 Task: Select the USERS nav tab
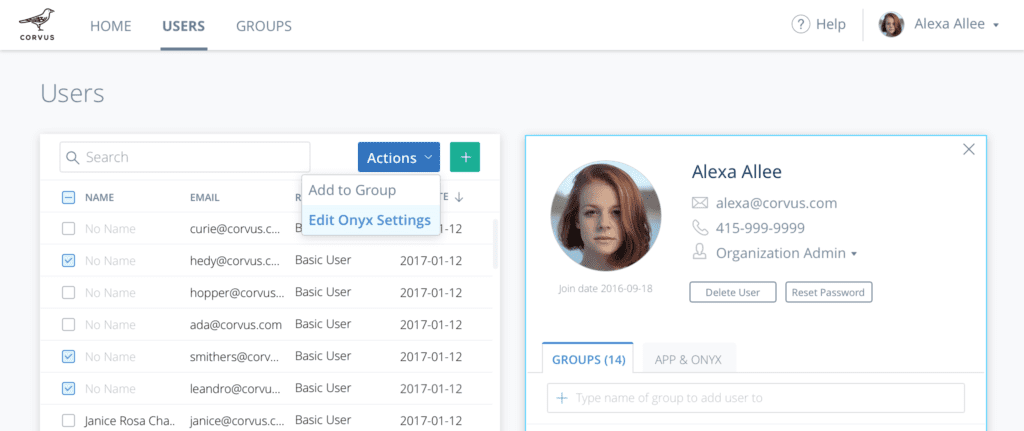[x=184, y=26]
